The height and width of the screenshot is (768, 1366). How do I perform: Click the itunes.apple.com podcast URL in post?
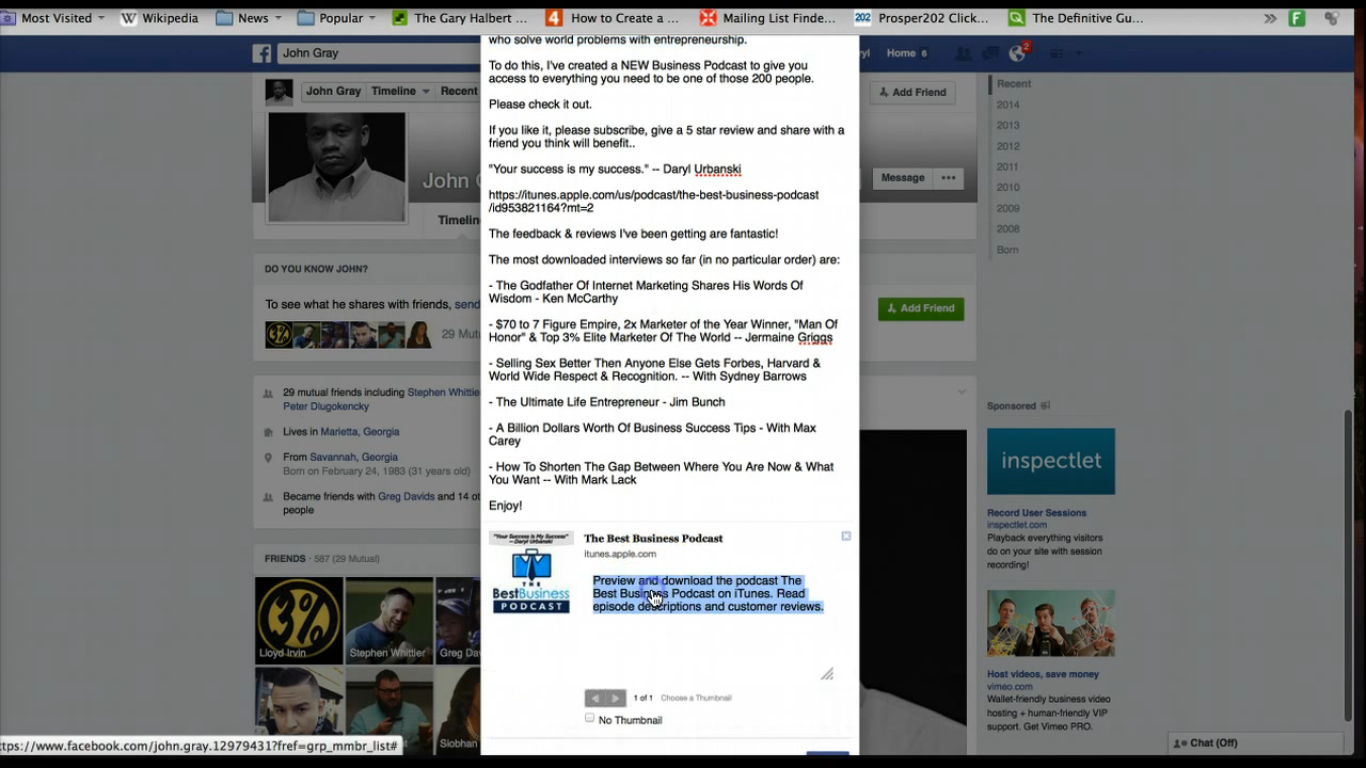click(653, 201)
